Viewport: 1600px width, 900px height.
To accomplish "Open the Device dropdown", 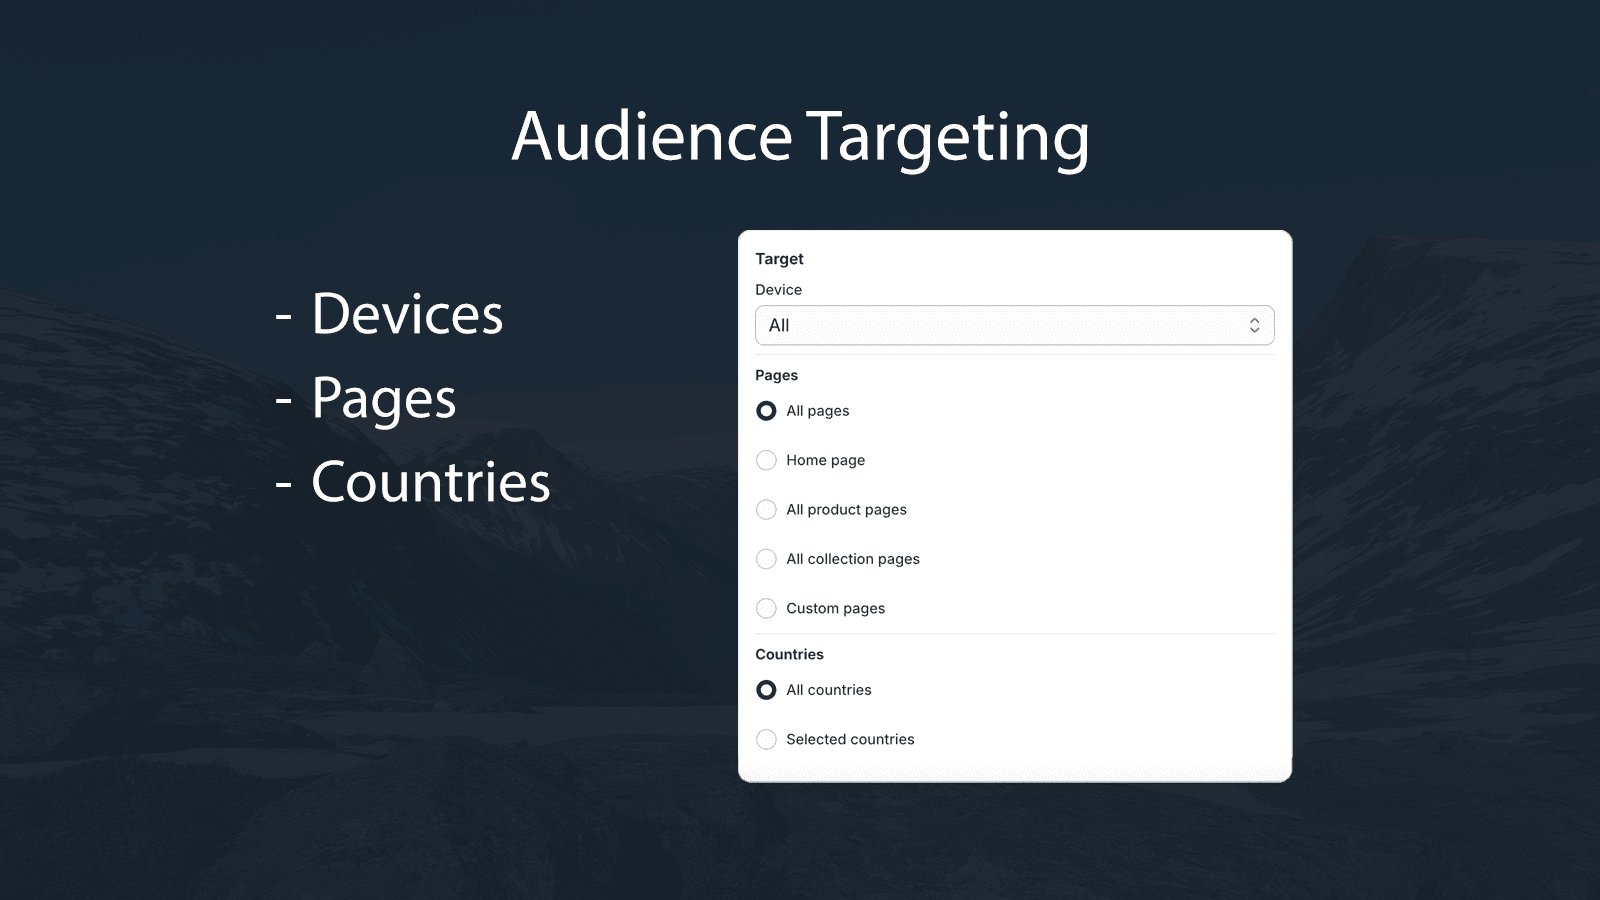I will coord(1014,325).
